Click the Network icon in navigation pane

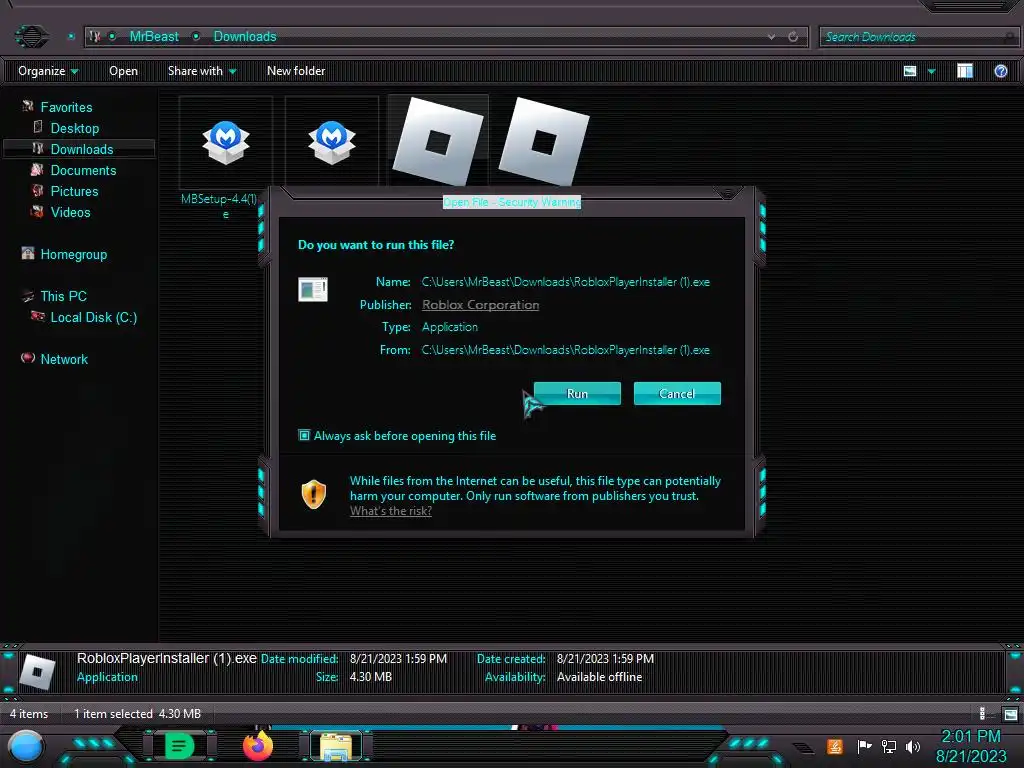[27, 357]
